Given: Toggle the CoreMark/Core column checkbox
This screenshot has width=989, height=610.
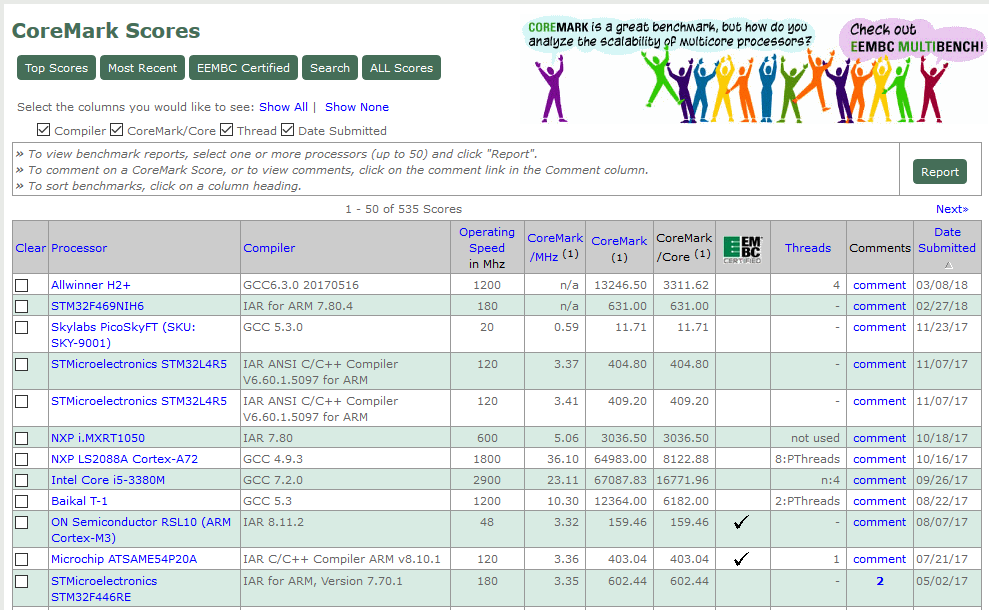Looking at the screenshot, I should point(117,130).
